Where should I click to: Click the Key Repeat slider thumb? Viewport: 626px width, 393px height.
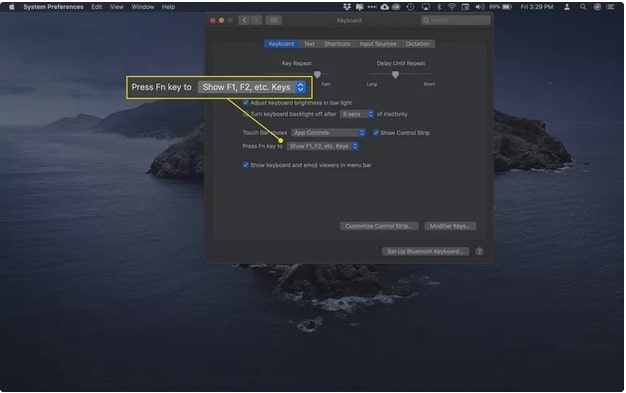pyautogui.click(x=317, y=75)
